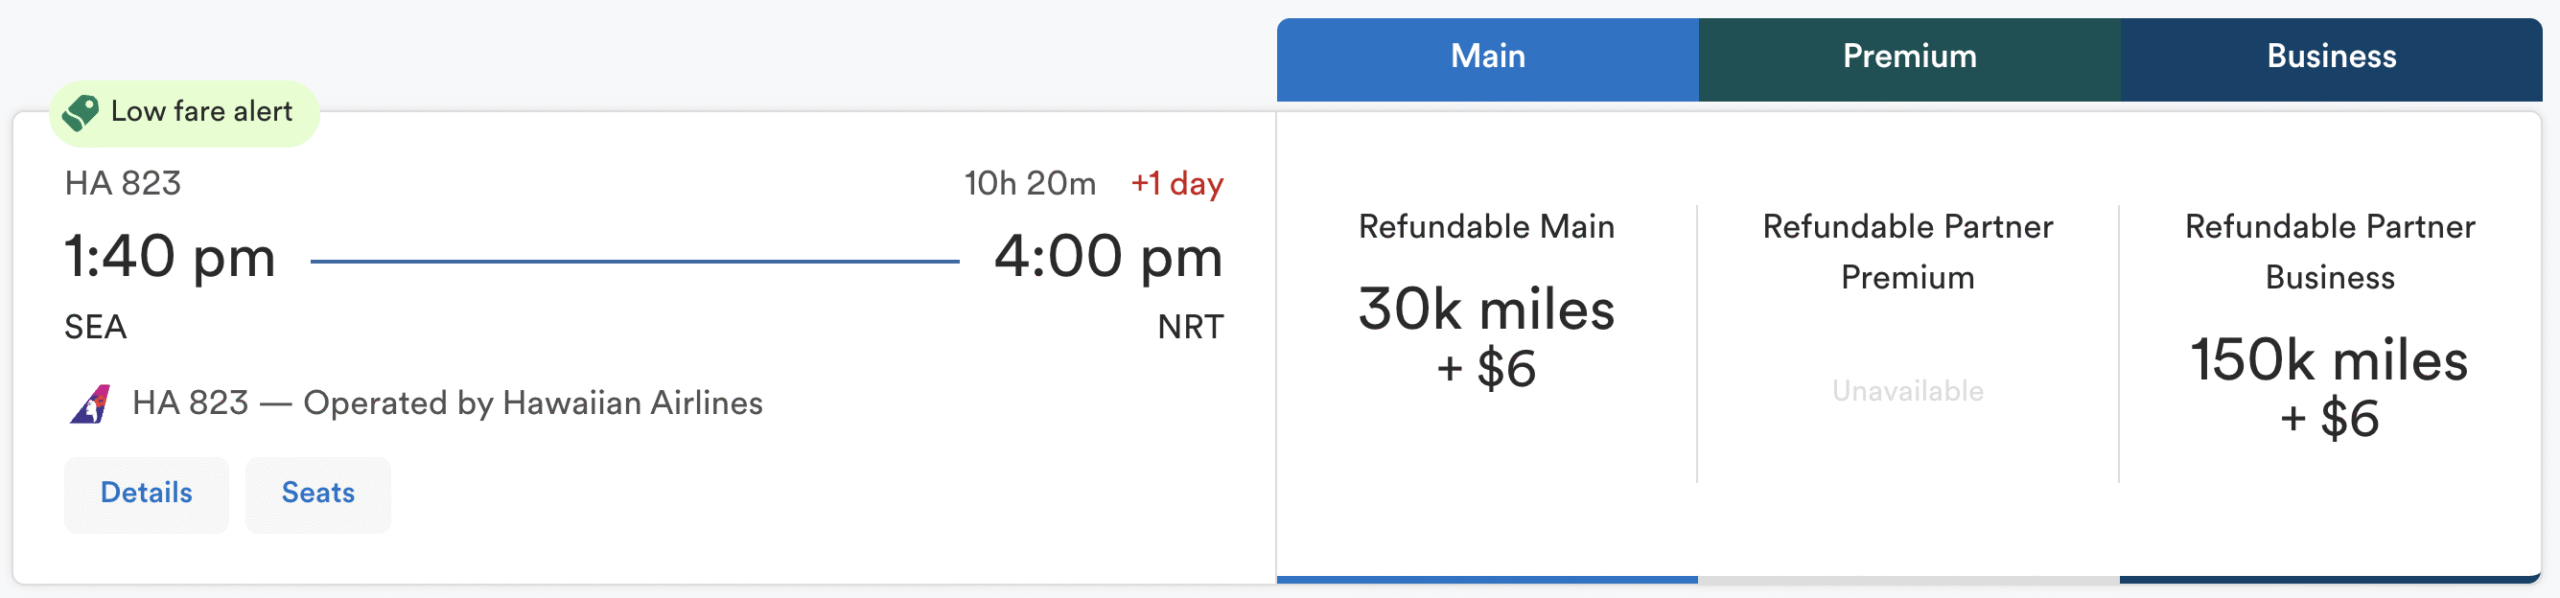The height and width of the screenshot is (598, 2560).
Task: Click the 10h 20m duration label
Action: (x=1029, y=184)
